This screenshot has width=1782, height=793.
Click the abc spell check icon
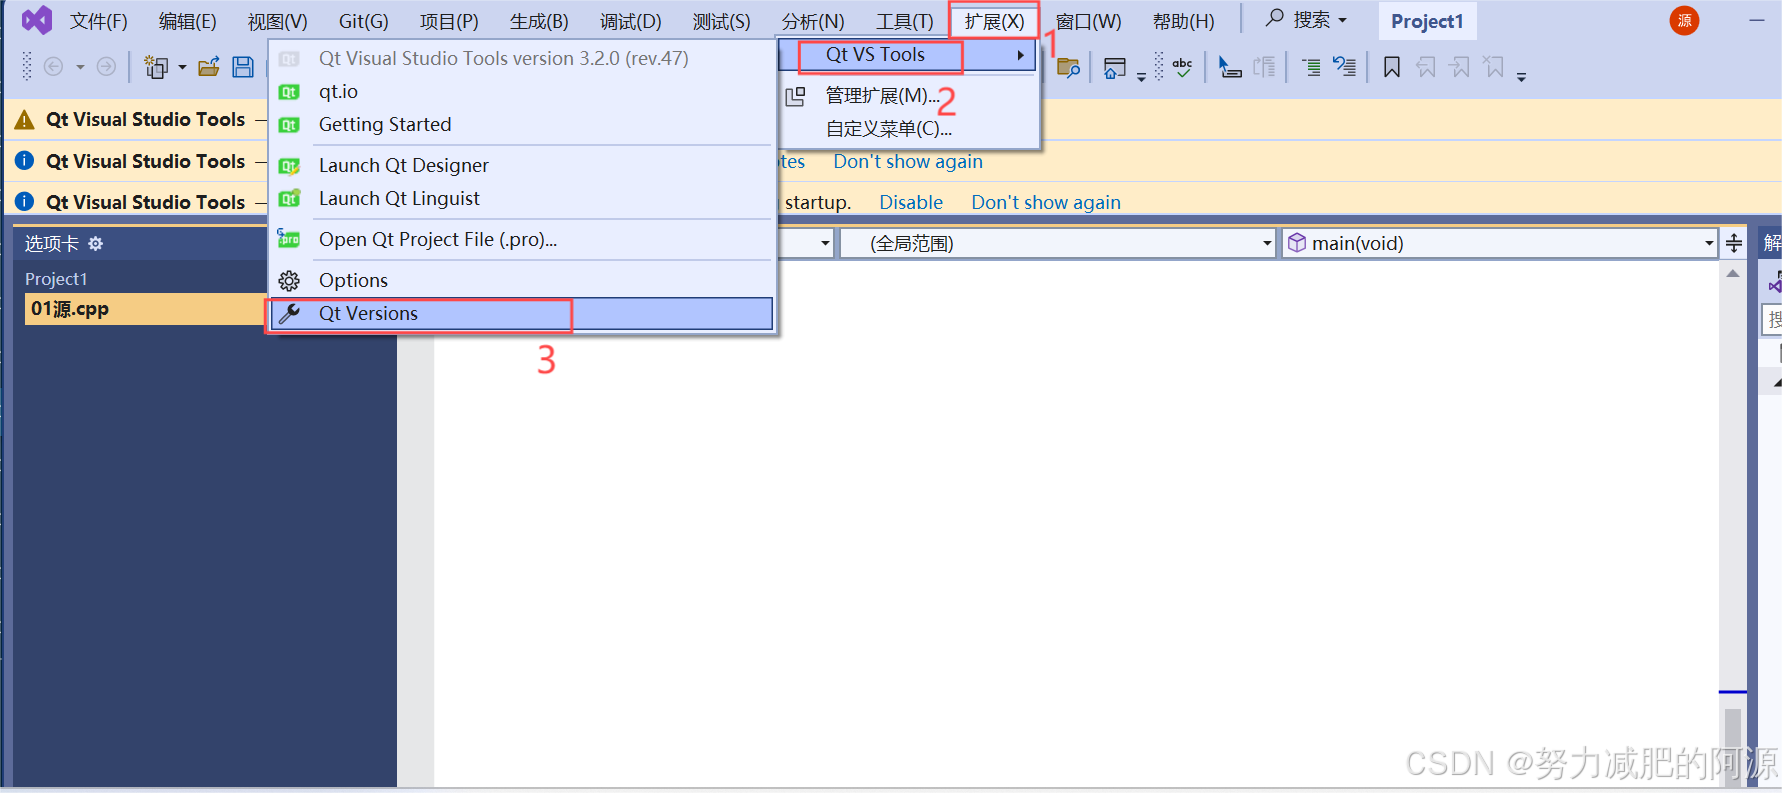coord(1182,67)
